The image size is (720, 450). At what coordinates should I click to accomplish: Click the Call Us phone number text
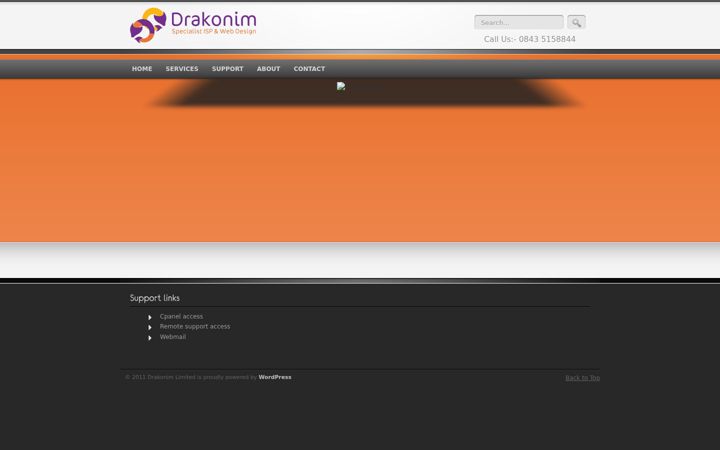[x=529, y=39]
